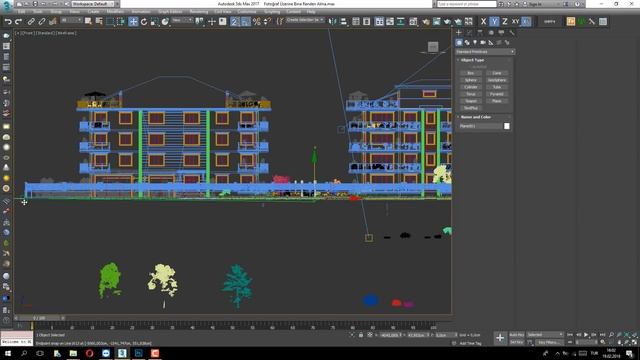The image size is (640, 360).
Task: Open the reference coordinate system dropdown
Action: [x=182, y=20]
